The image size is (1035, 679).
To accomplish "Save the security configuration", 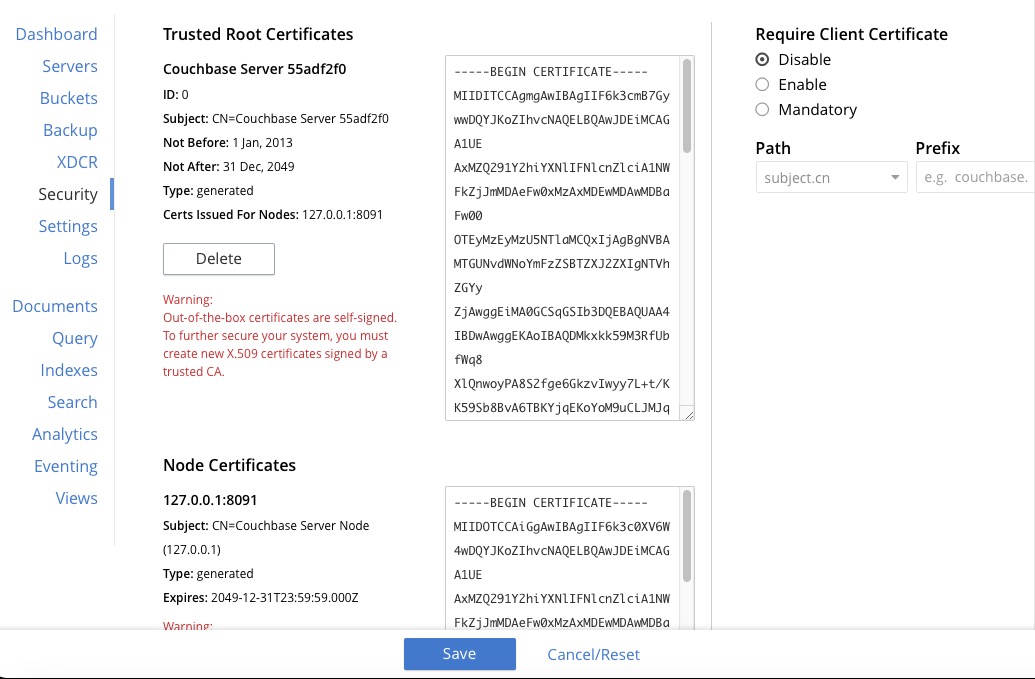I will (459, 653).
